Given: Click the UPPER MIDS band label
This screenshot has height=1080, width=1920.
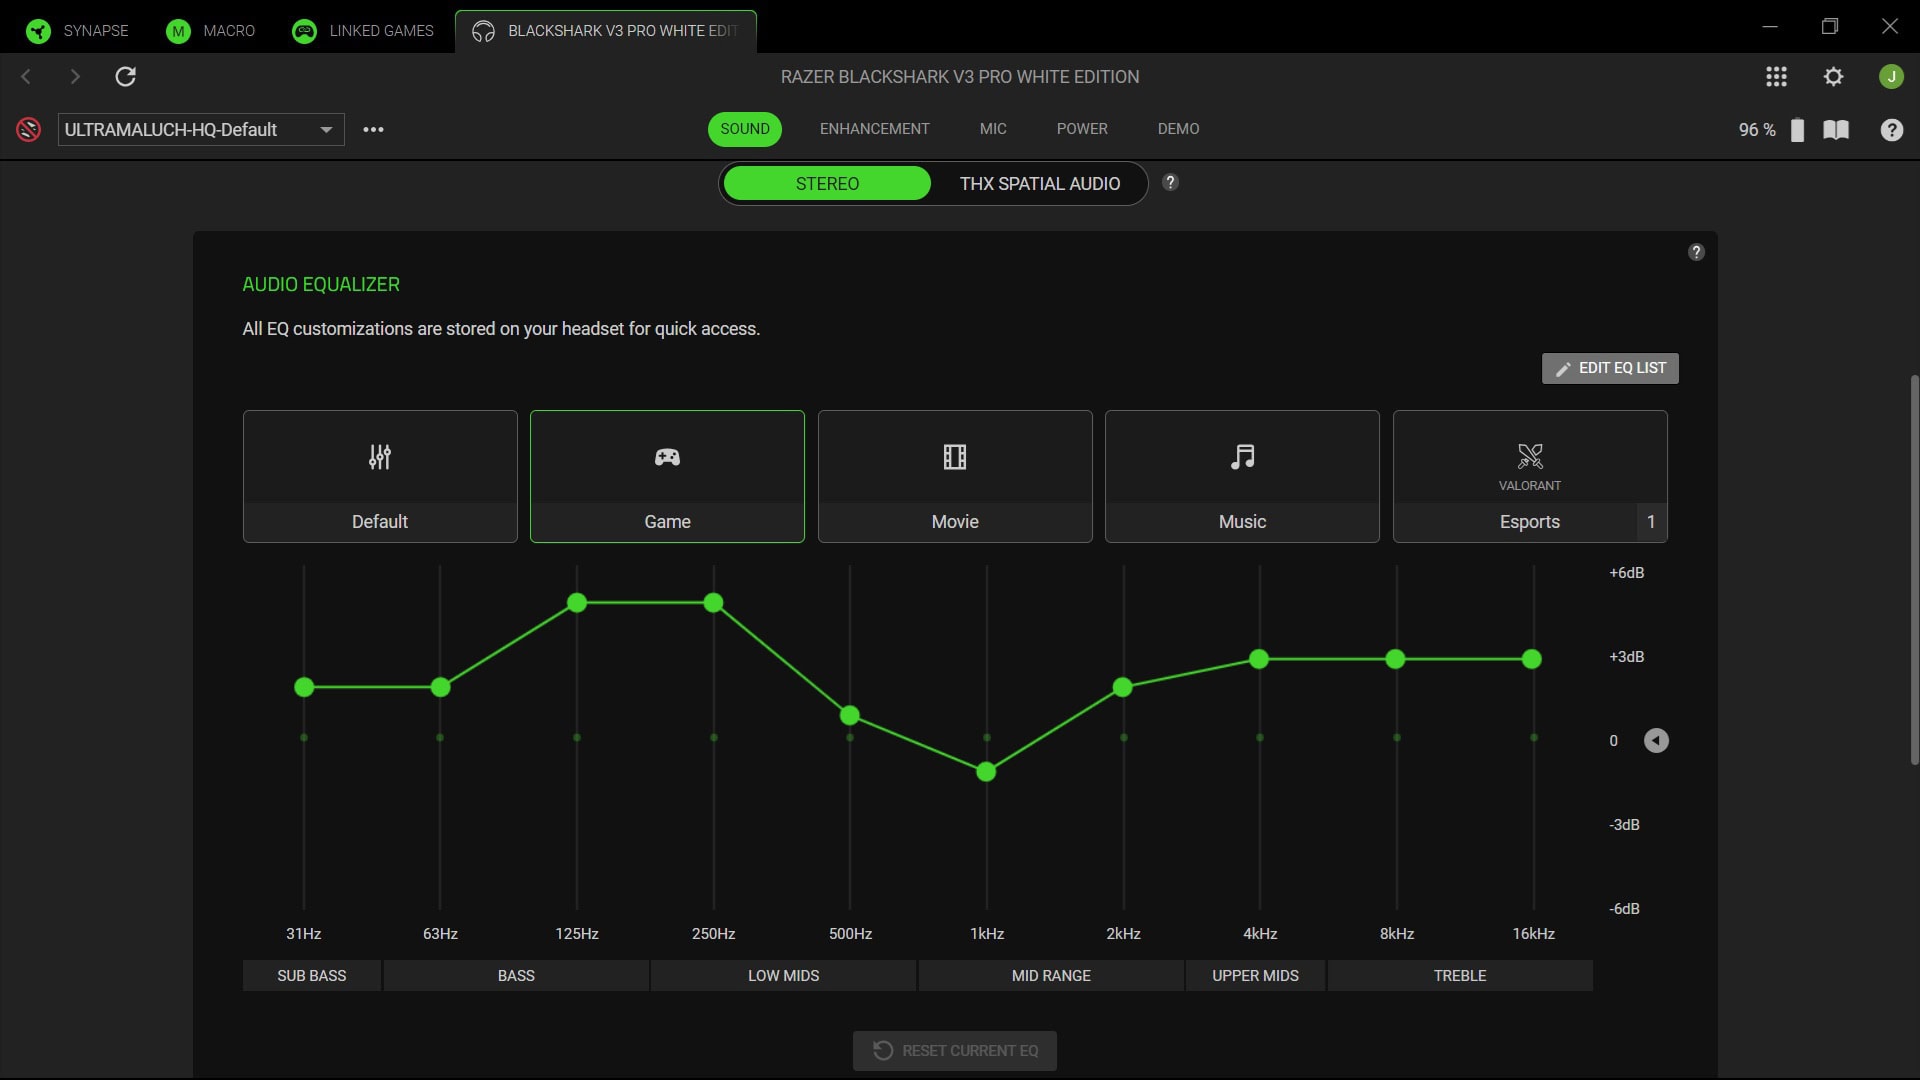Looking at the screenshot, I should 1255,976.
